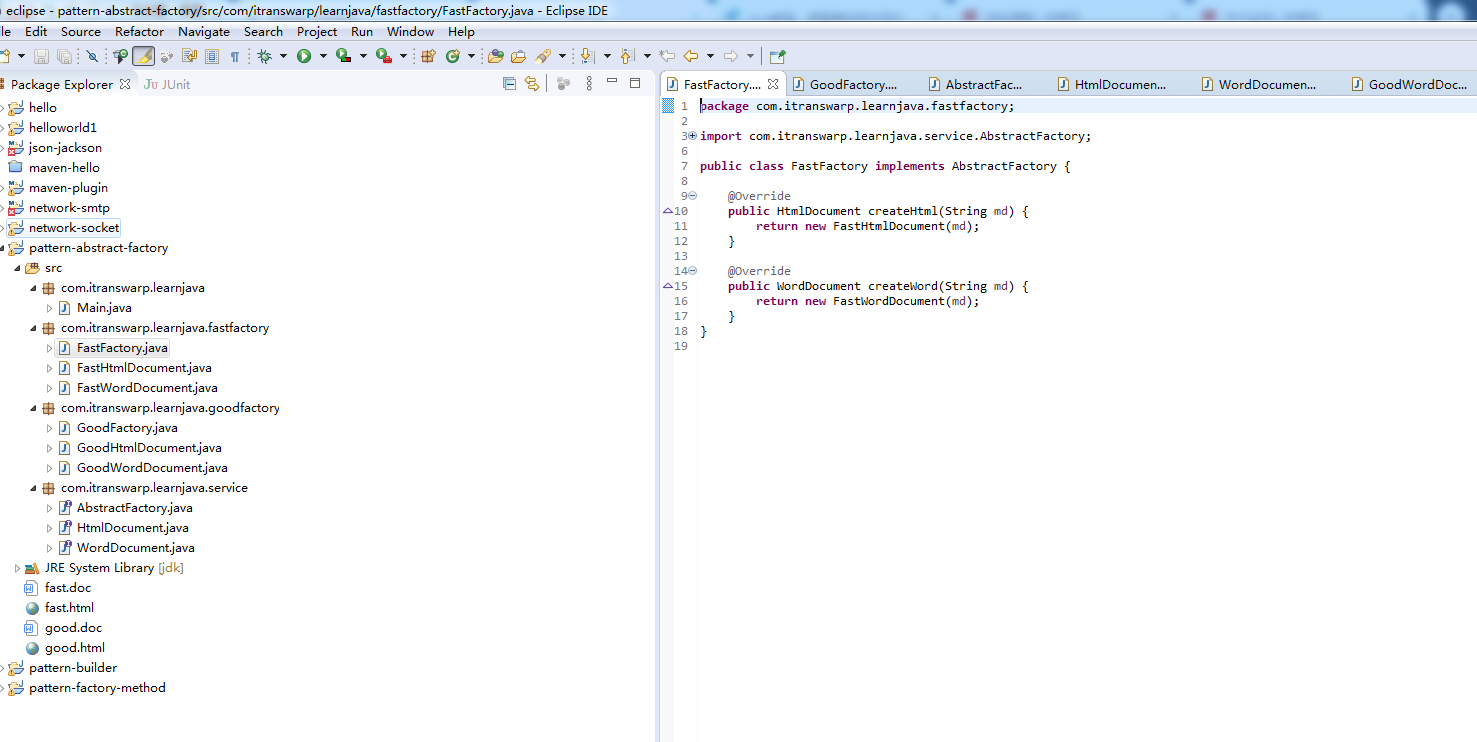Collapse com.itranswarp.learnjava.service package

(33, 488)
